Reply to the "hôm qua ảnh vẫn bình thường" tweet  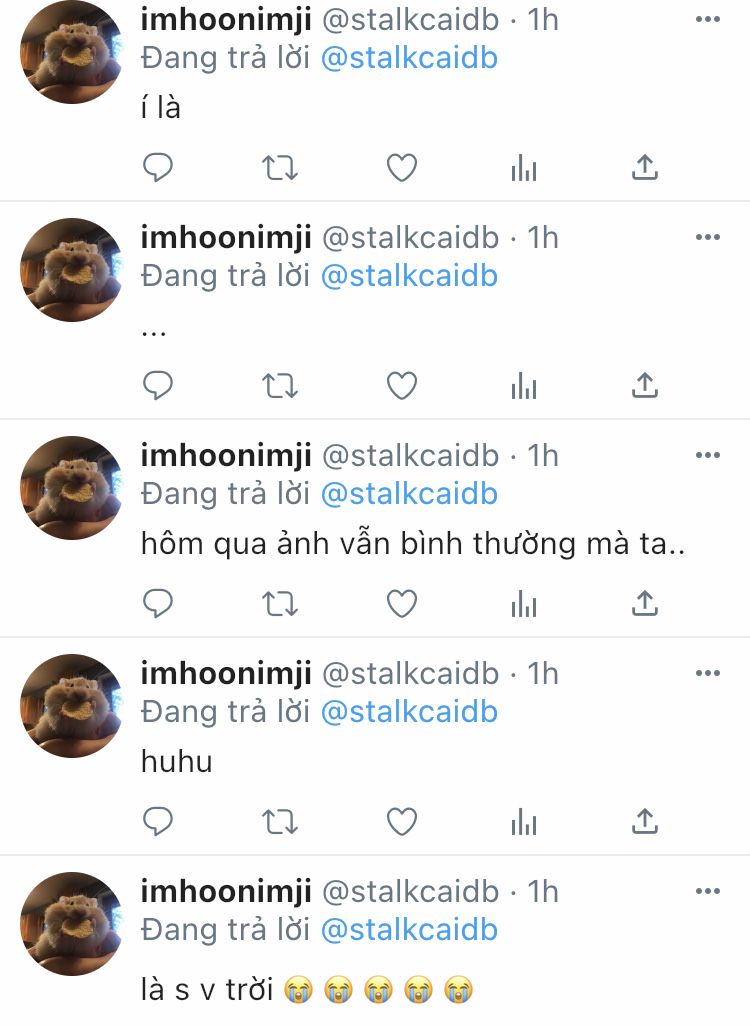point(158,603)
